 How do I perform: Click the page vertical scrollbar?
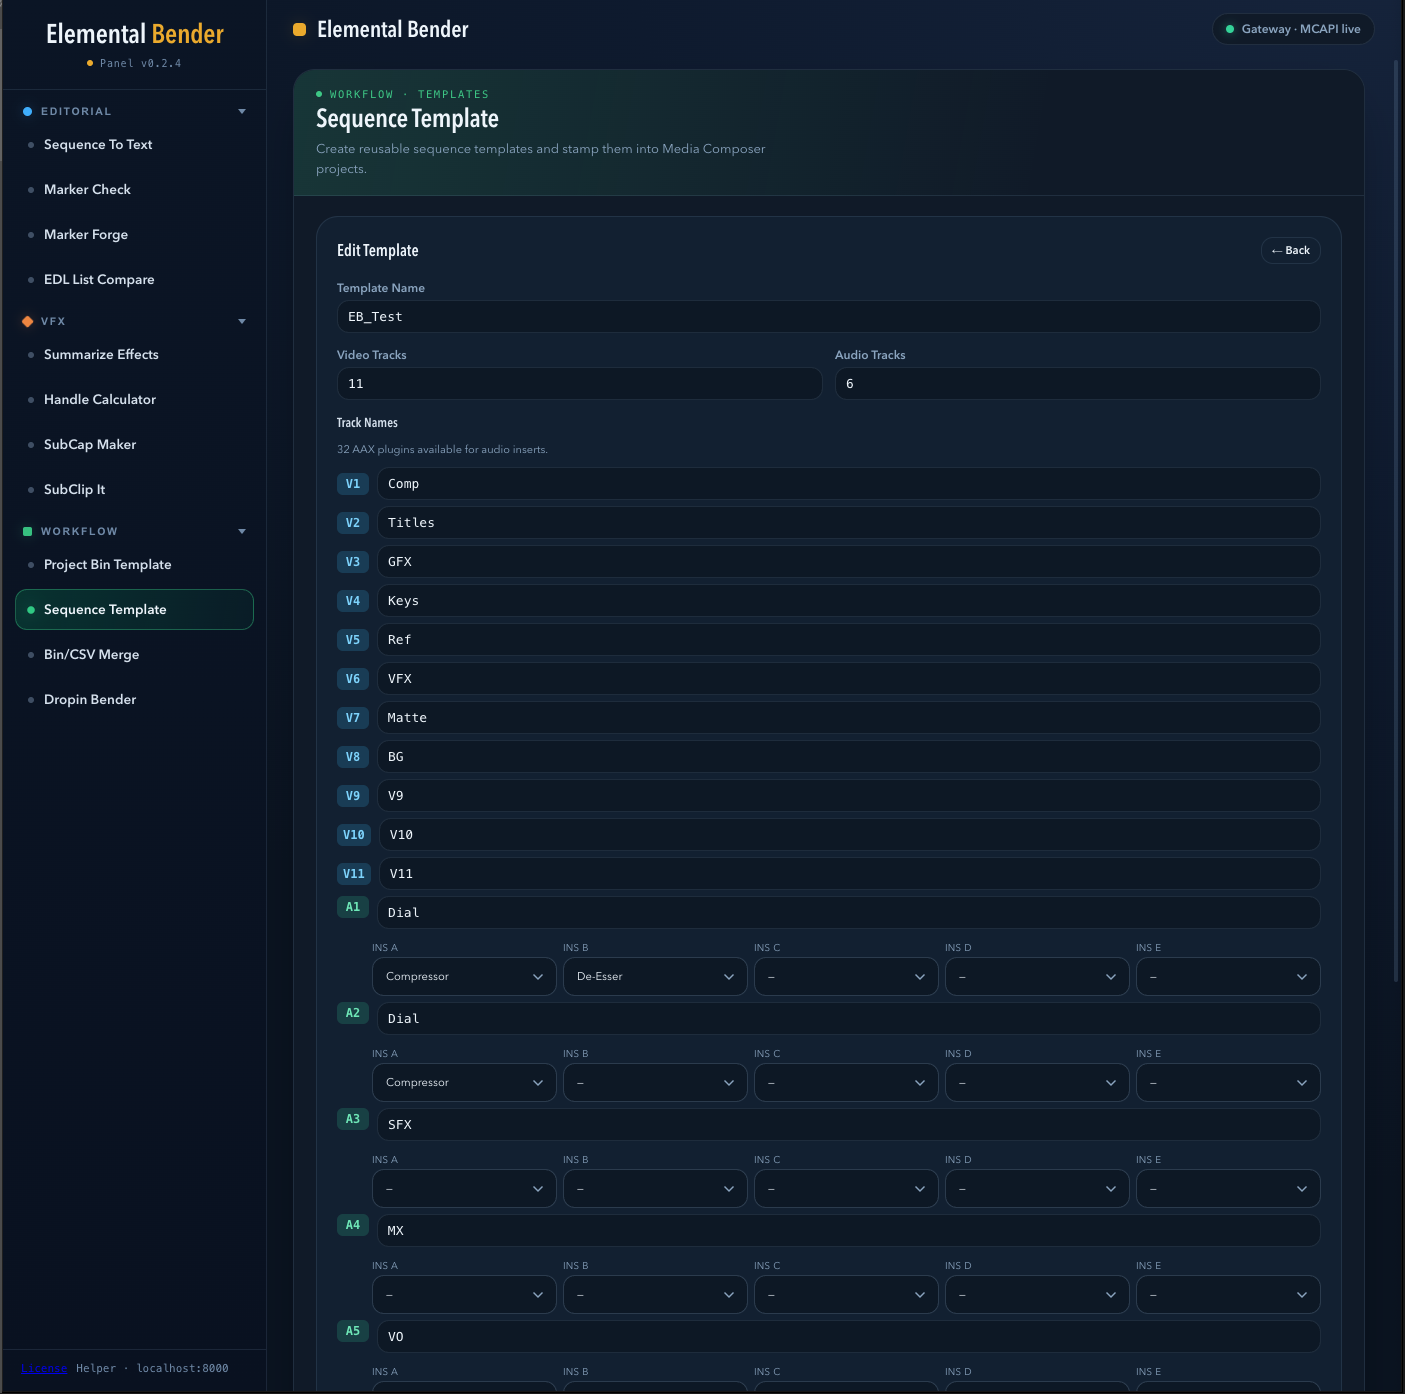(1396, 520)
